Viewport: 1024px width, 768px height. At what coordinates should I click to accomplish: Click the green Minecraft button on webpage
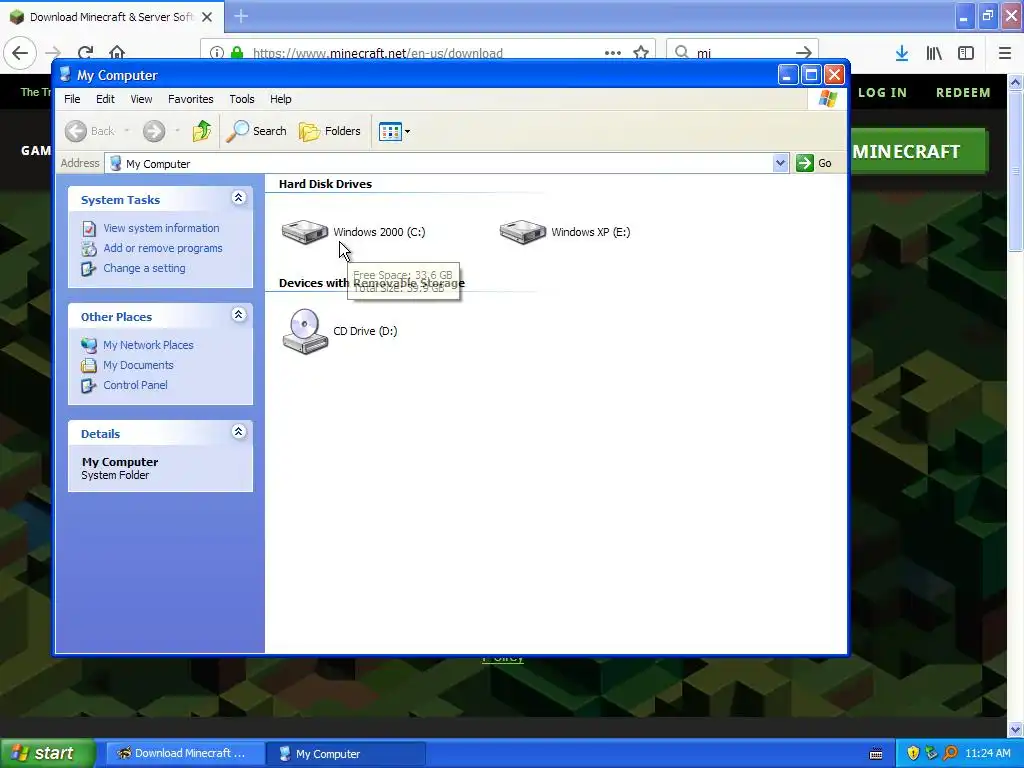(x=919, y=151)
